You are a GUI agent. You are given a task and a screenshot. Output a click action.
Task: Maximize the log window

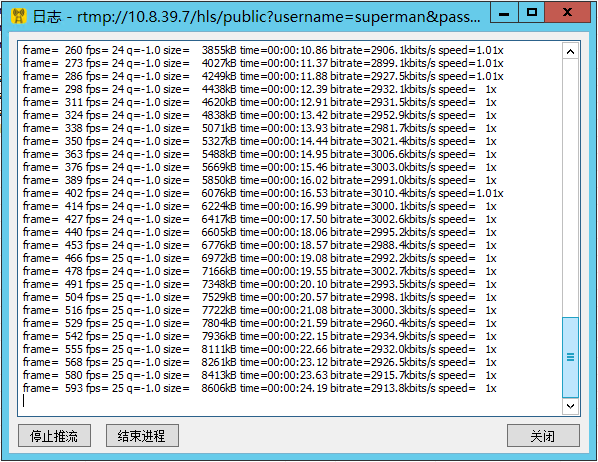[x=532, y=13]
